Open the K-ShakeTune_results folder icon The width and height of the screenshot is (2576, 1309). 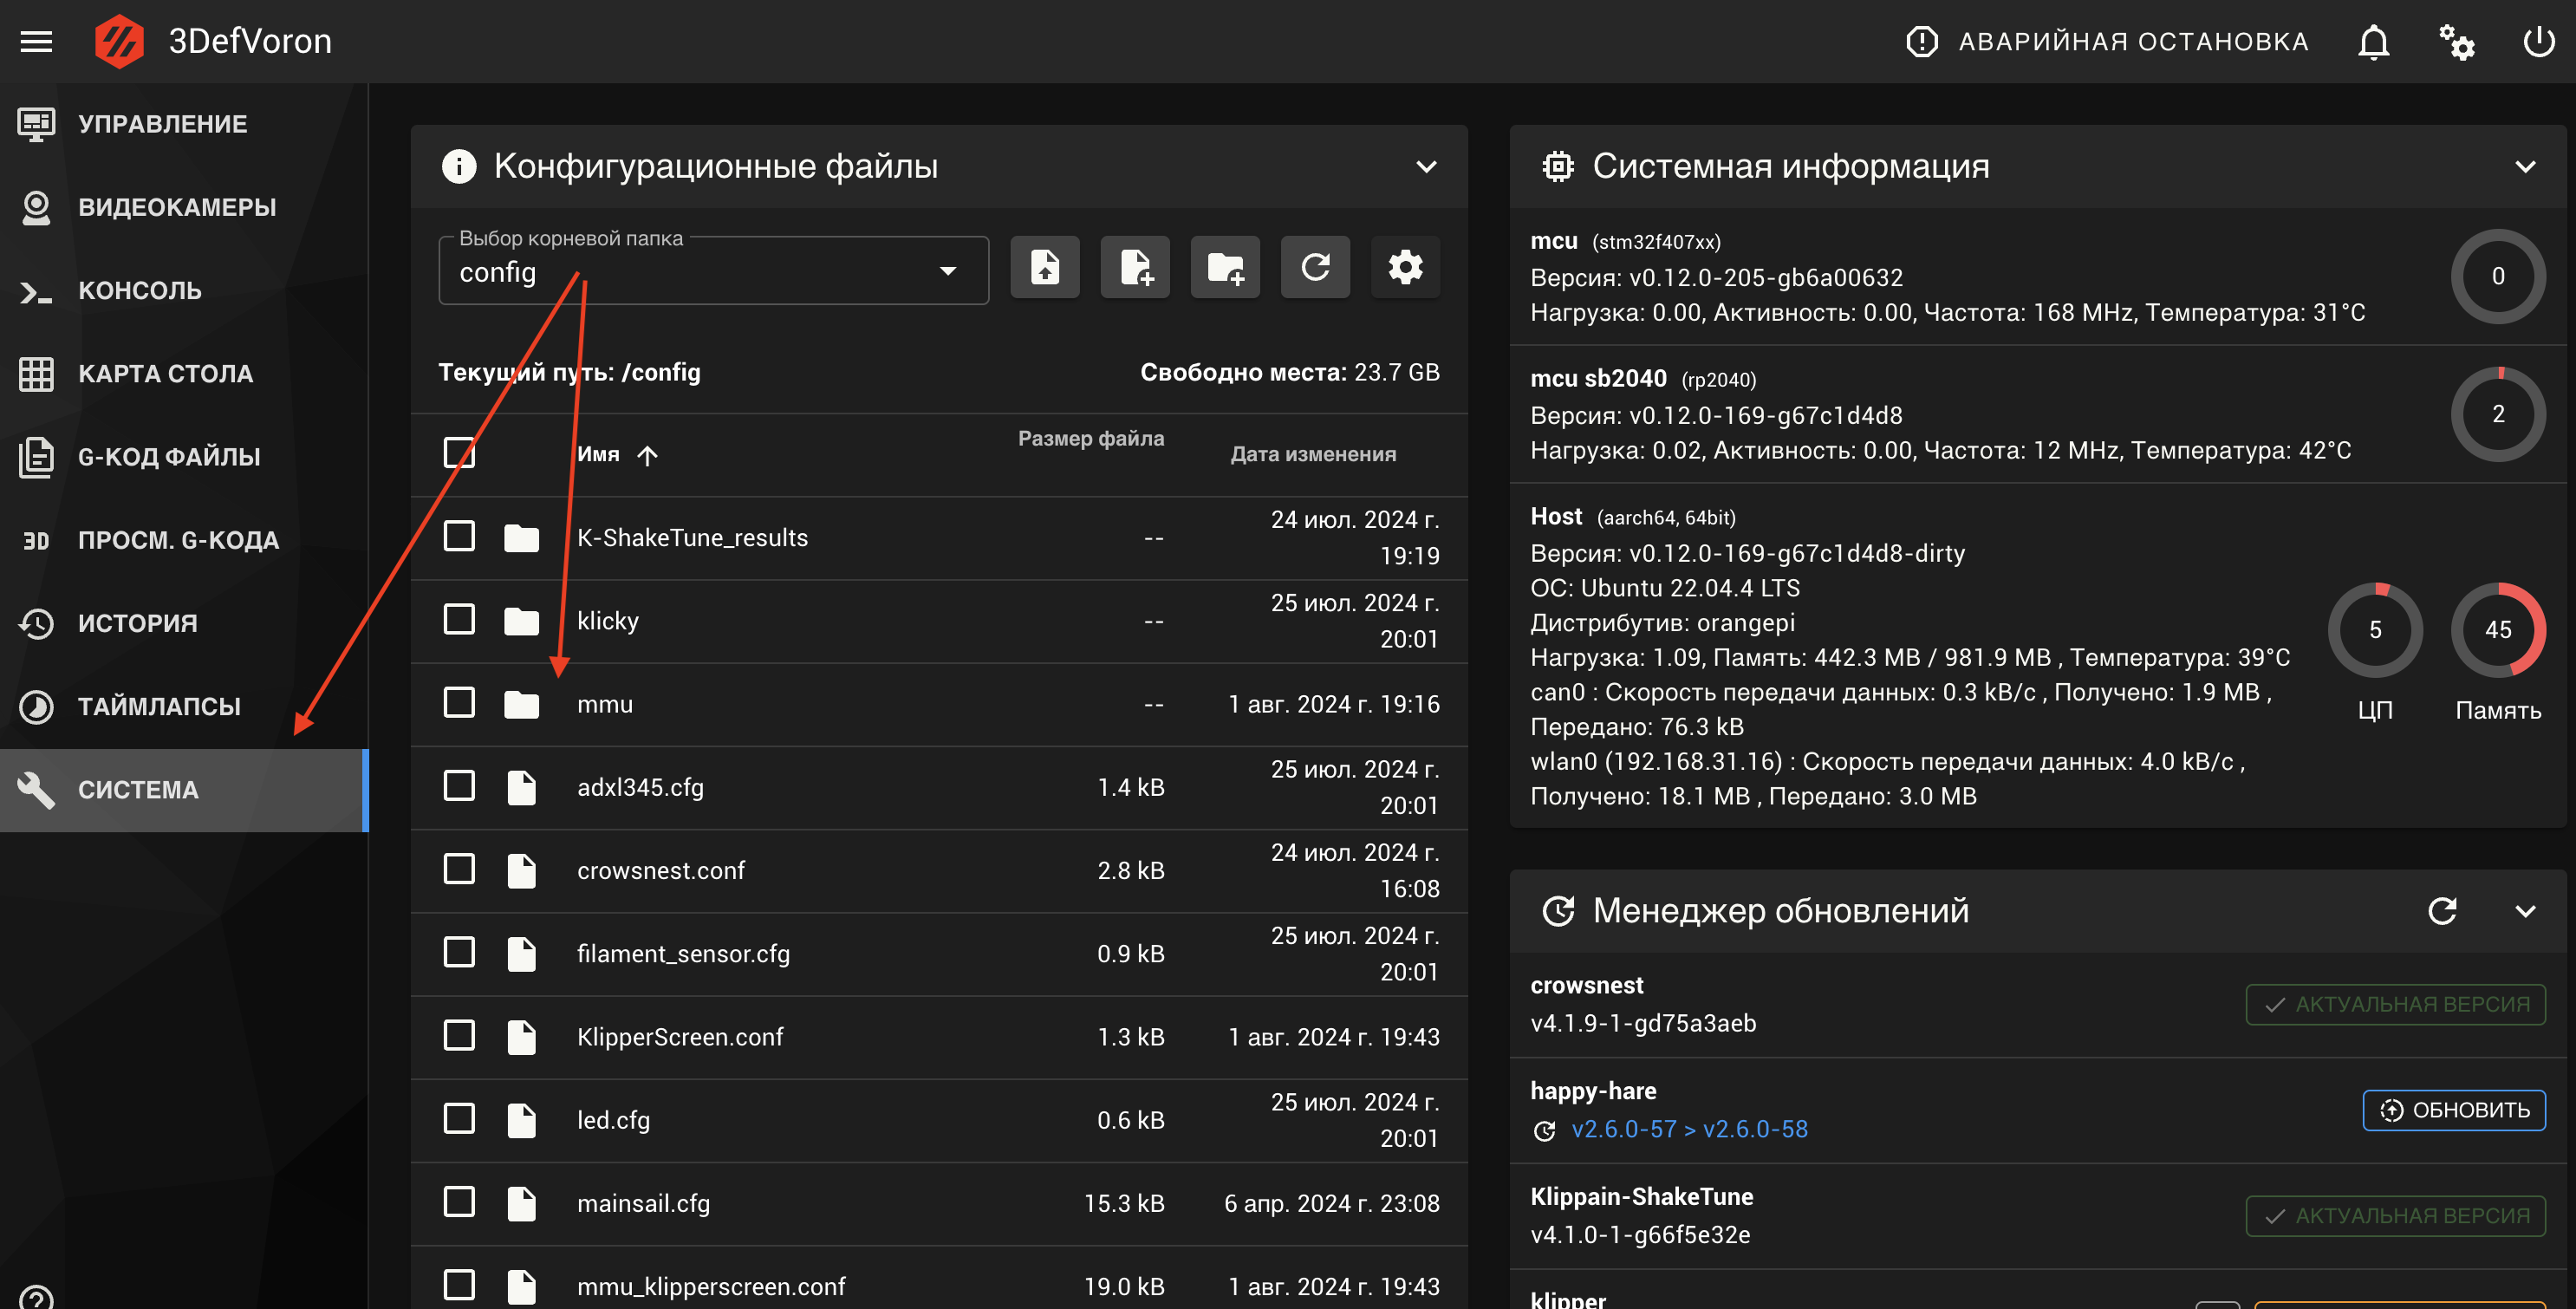521,538
